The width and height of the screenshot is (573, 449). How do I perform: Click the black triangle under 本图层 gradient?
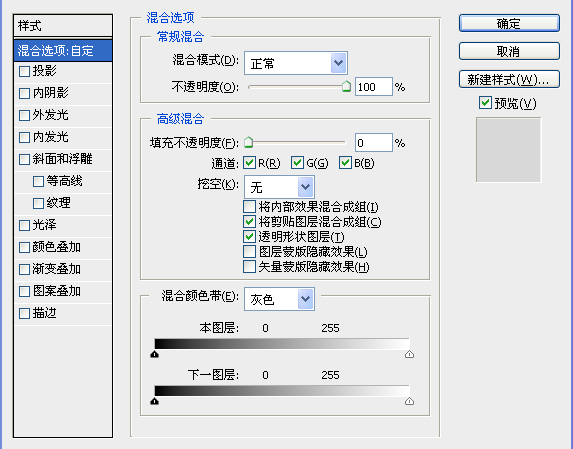pyautogui.click(x=155, y=354)
